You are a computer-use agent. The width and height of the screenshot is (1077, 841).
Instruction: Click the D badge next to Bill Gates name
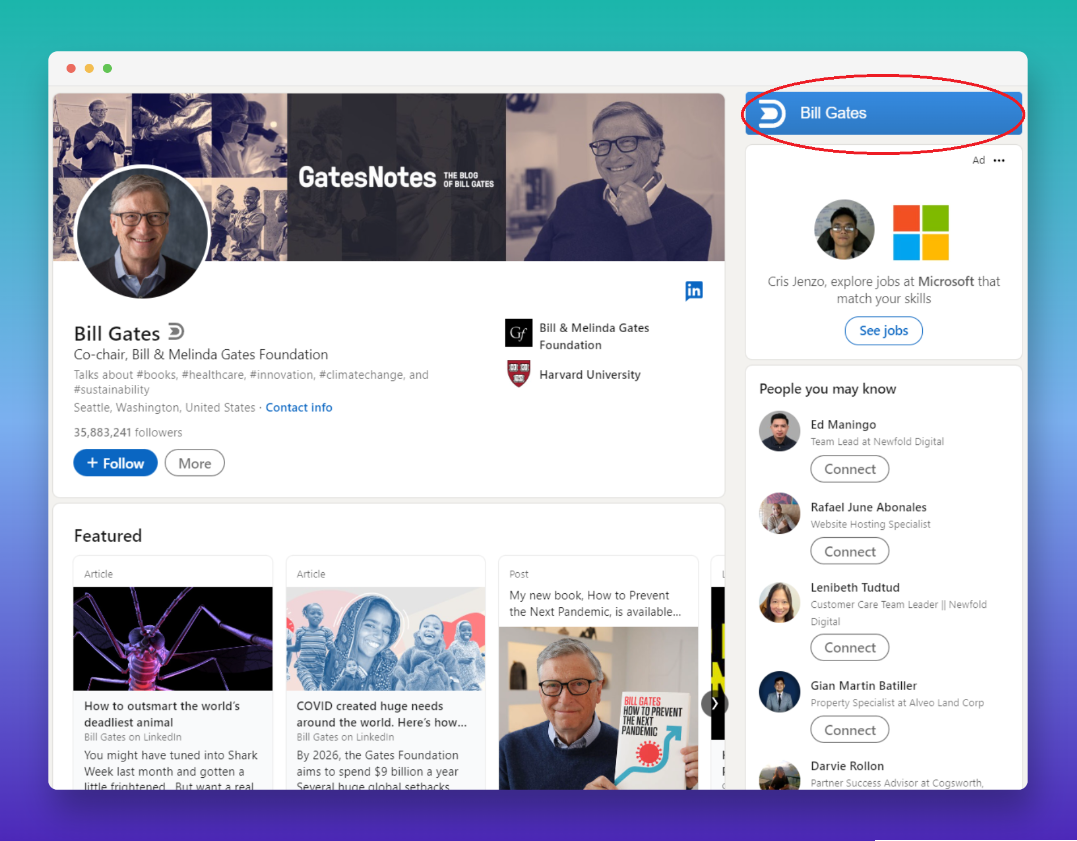point(176,332)
